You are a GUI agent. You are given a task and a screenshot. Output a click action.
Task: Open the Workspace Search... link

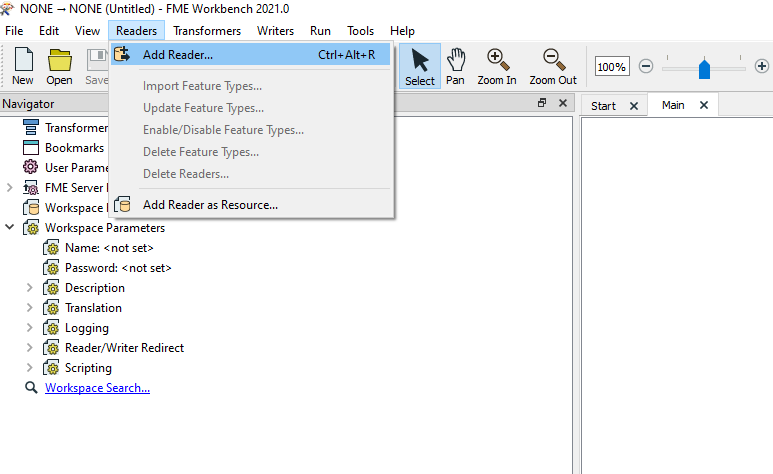click(x=98, y=388)
